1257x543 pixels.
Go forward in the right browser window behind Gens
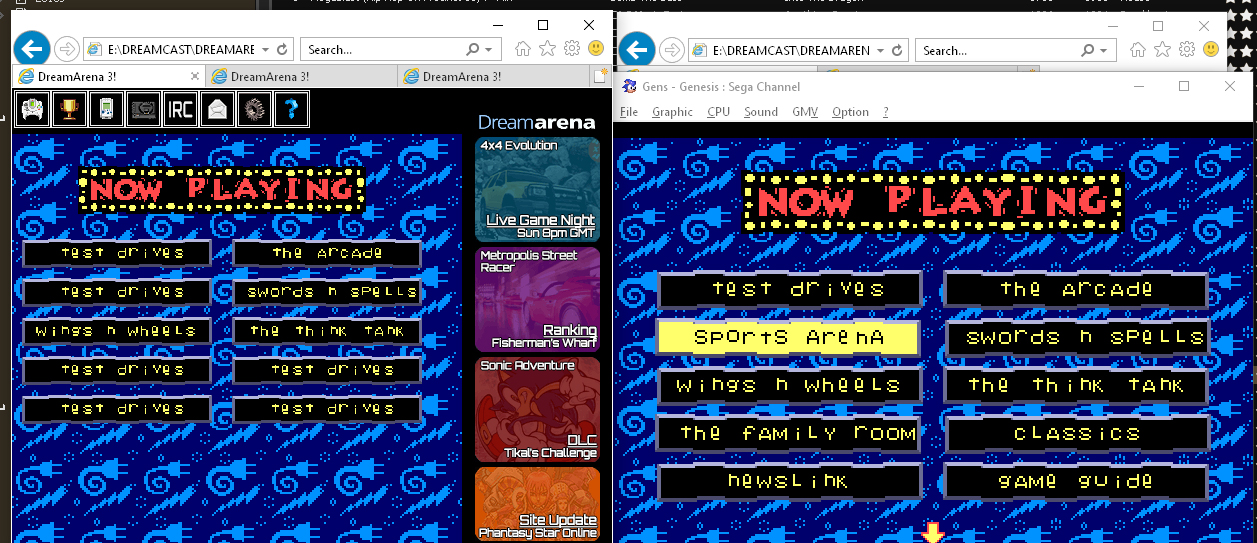click(672, 50)
